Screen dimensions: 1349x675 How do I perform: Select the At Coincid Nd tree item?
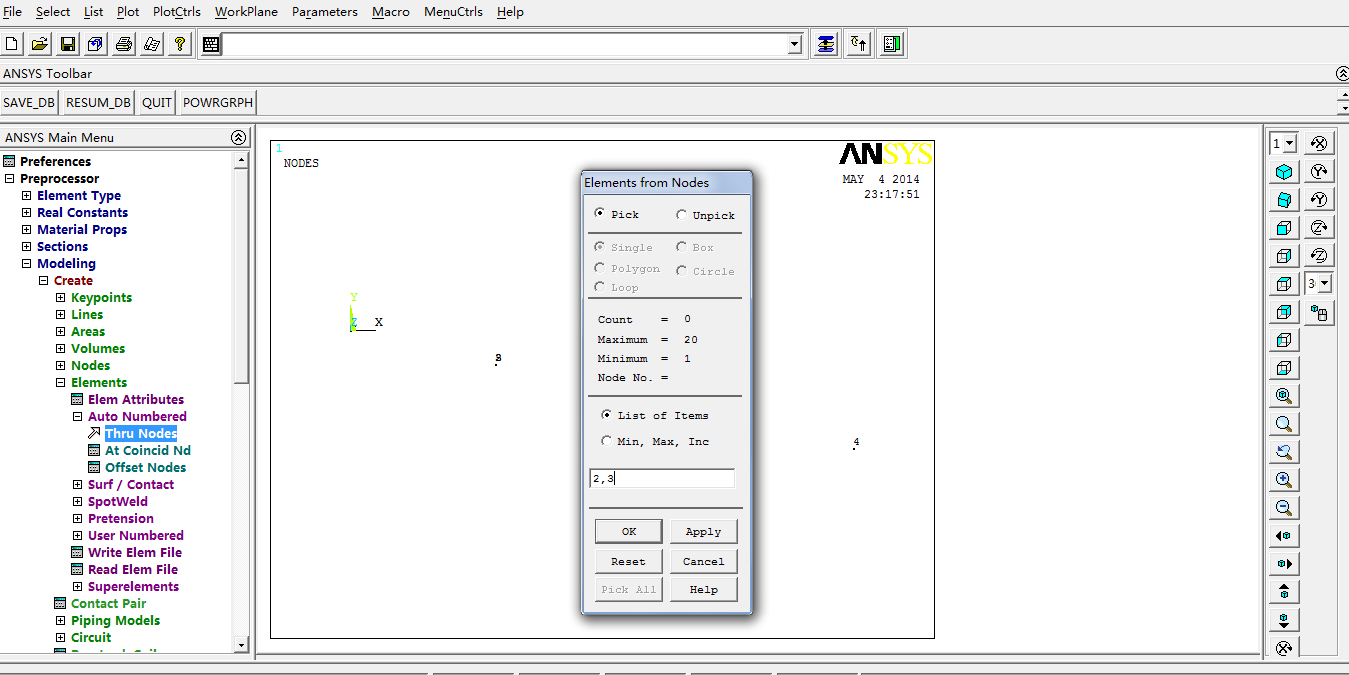(148, 451)
